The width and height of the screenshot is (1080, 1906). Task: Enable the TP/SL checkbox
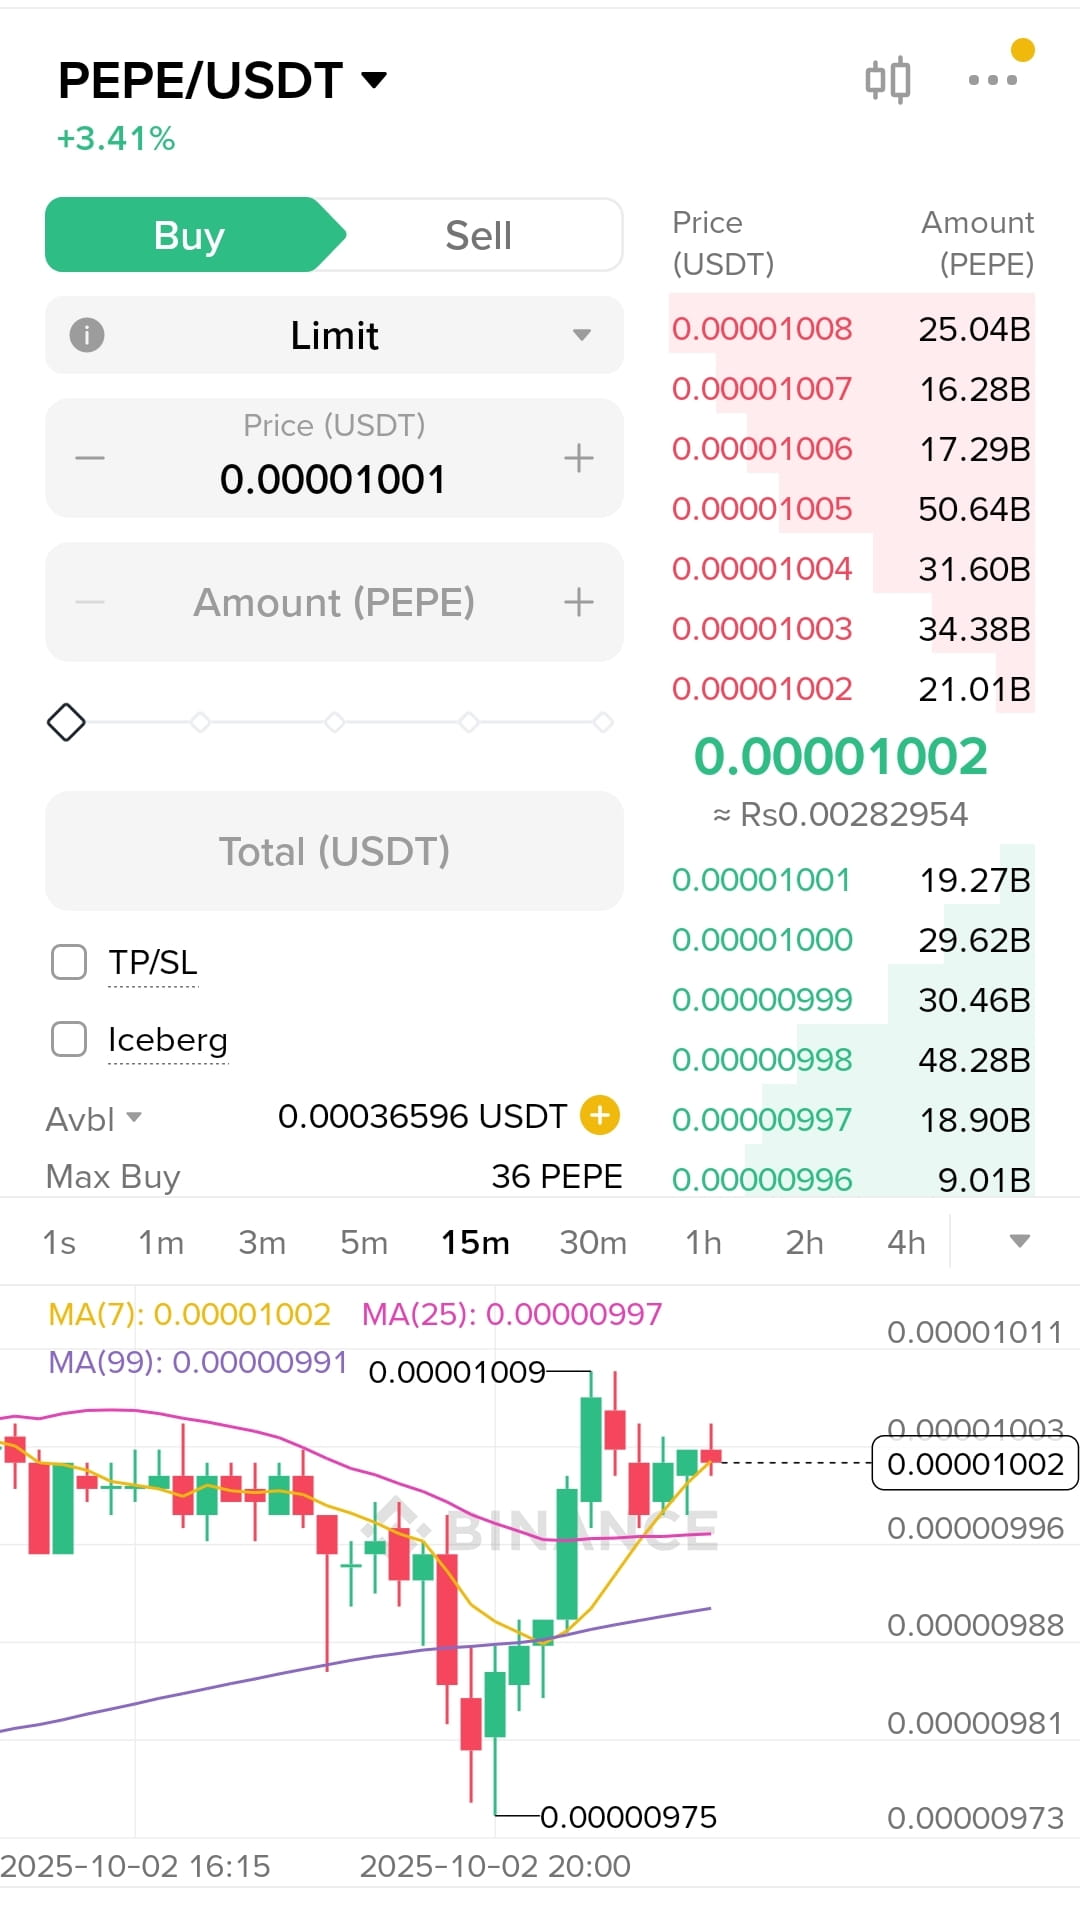tap(69, 962)
